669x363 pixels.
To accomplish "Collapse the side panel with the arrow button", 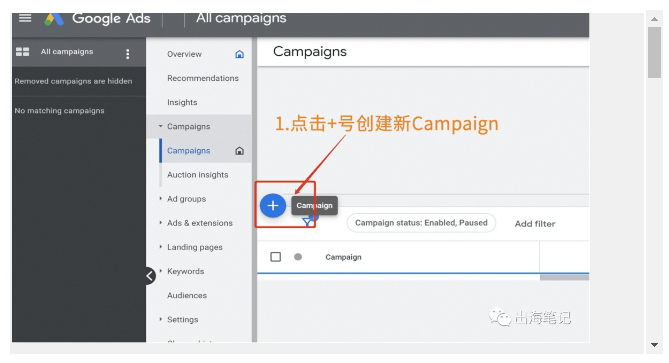I will coord(150,276).
